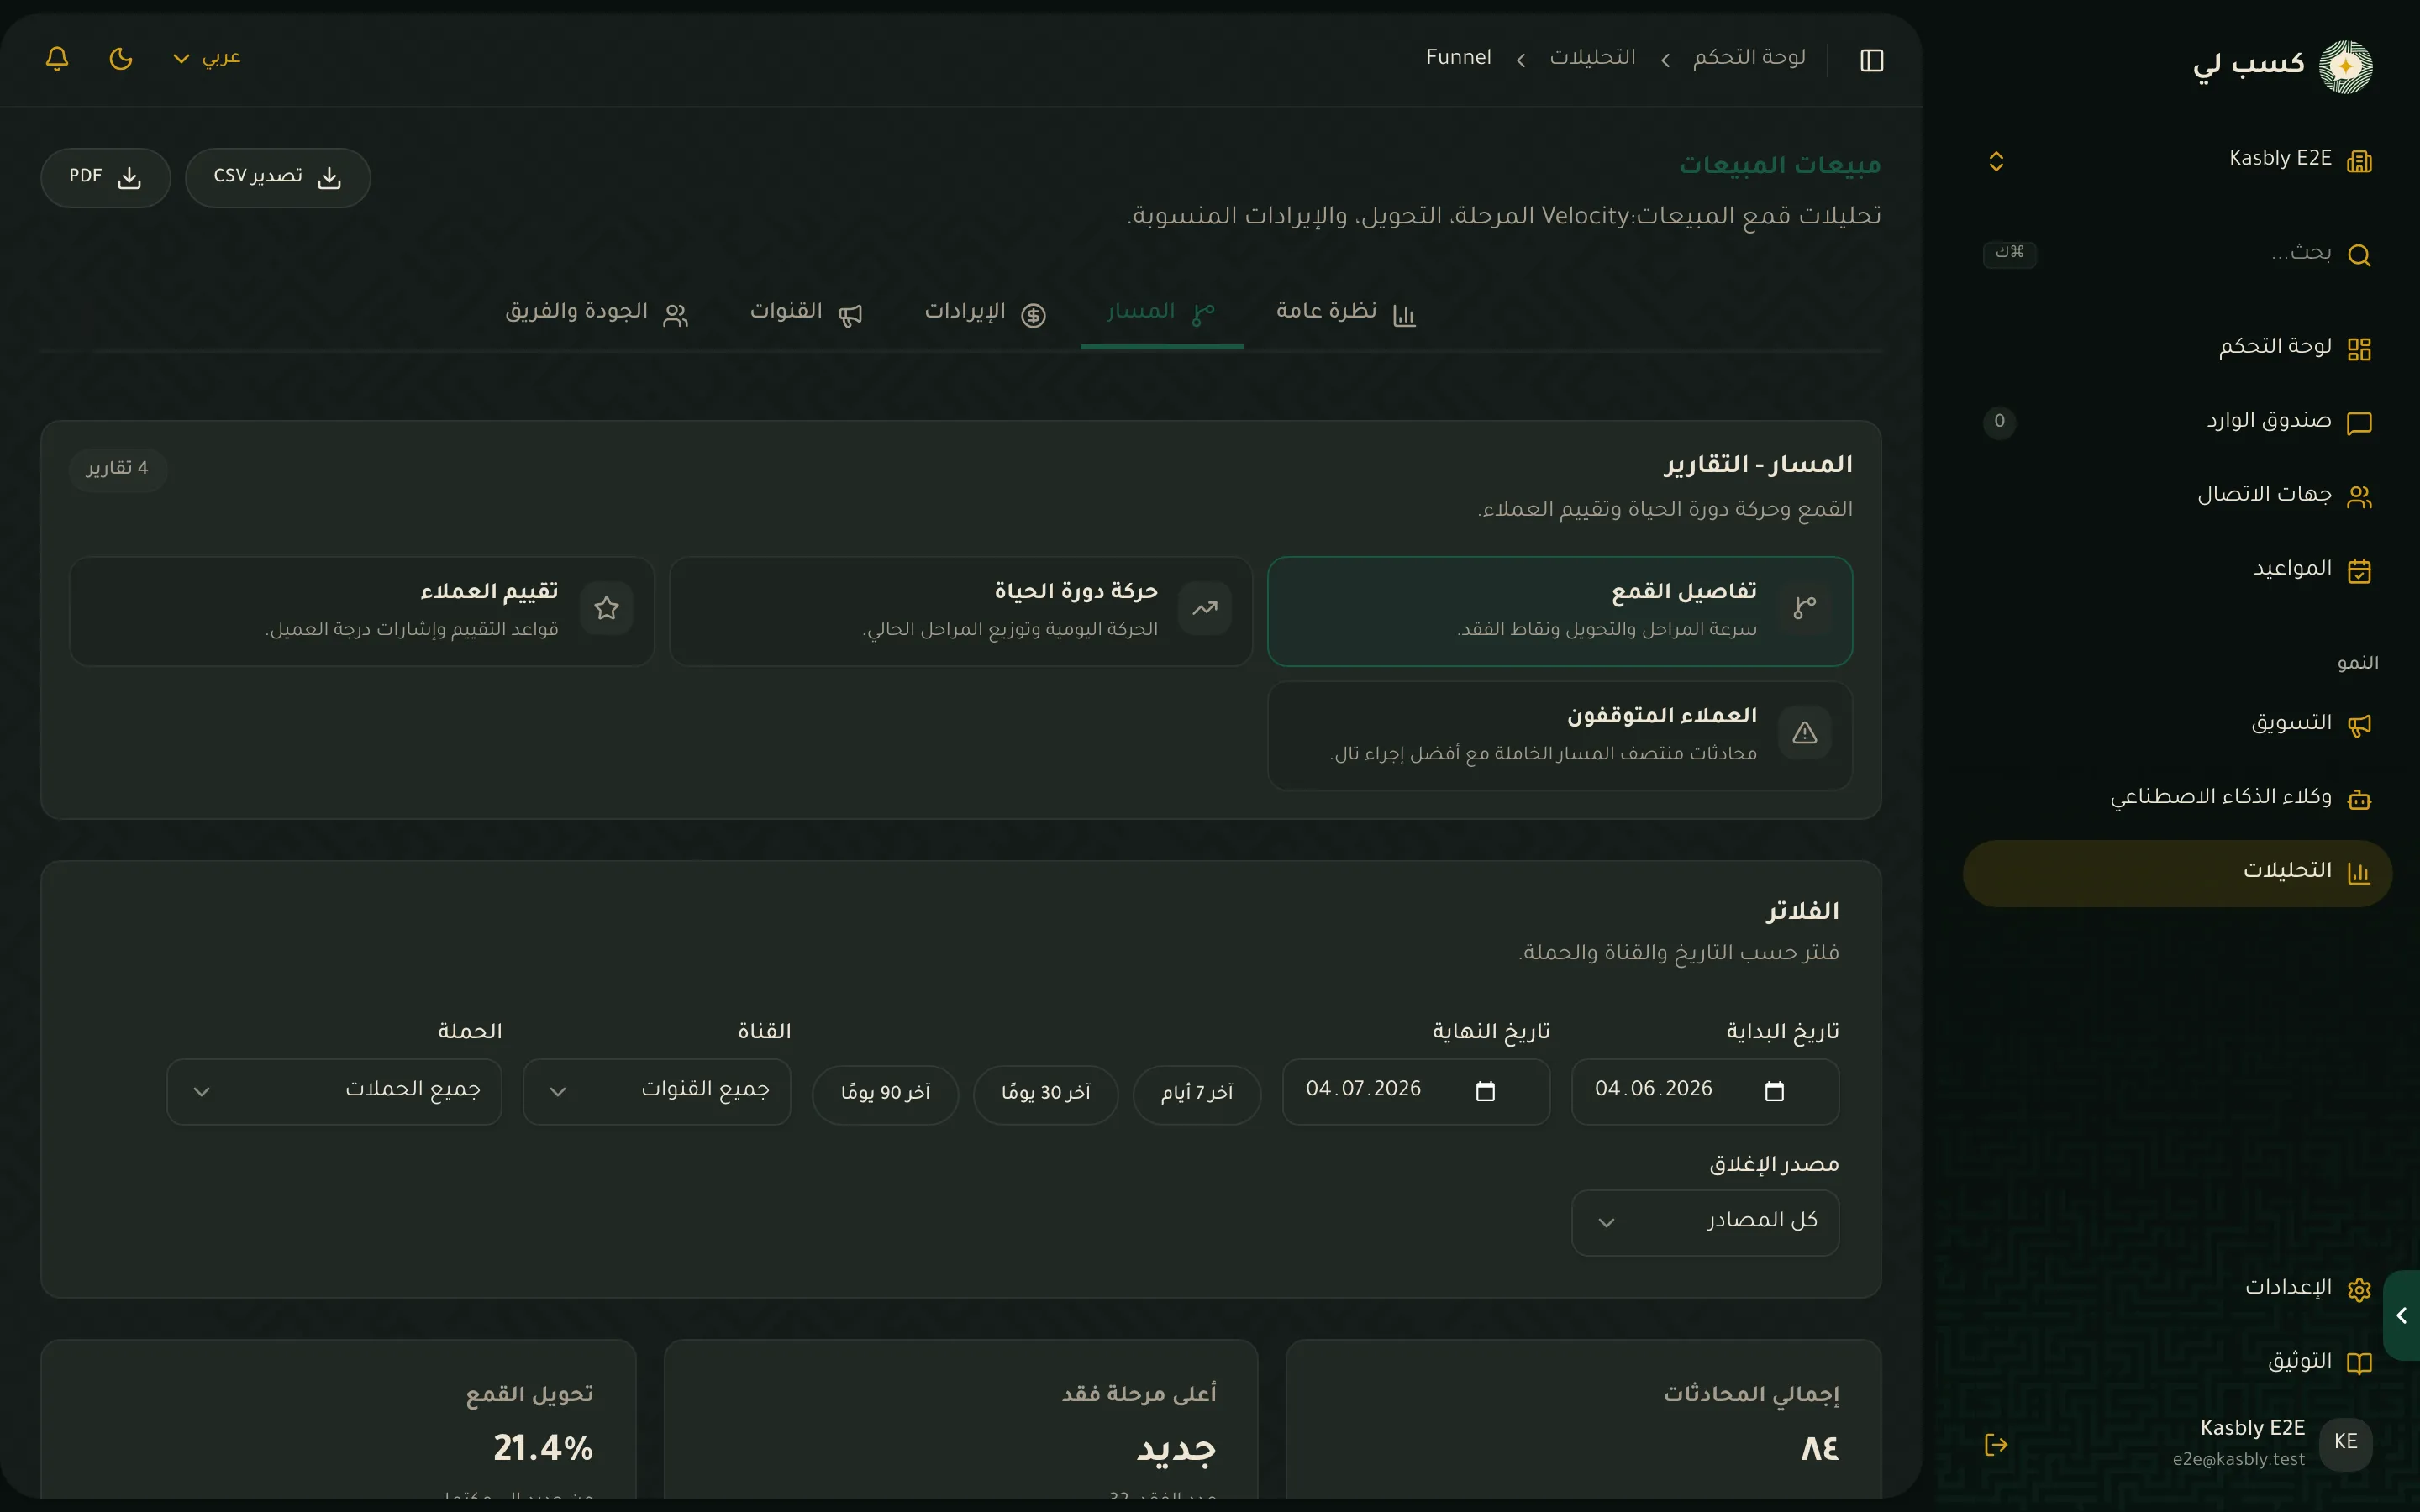The width and height of the screenshot is (2420, 1512).
Task: Click the بحث search field
Action: tap(2178, 254)
